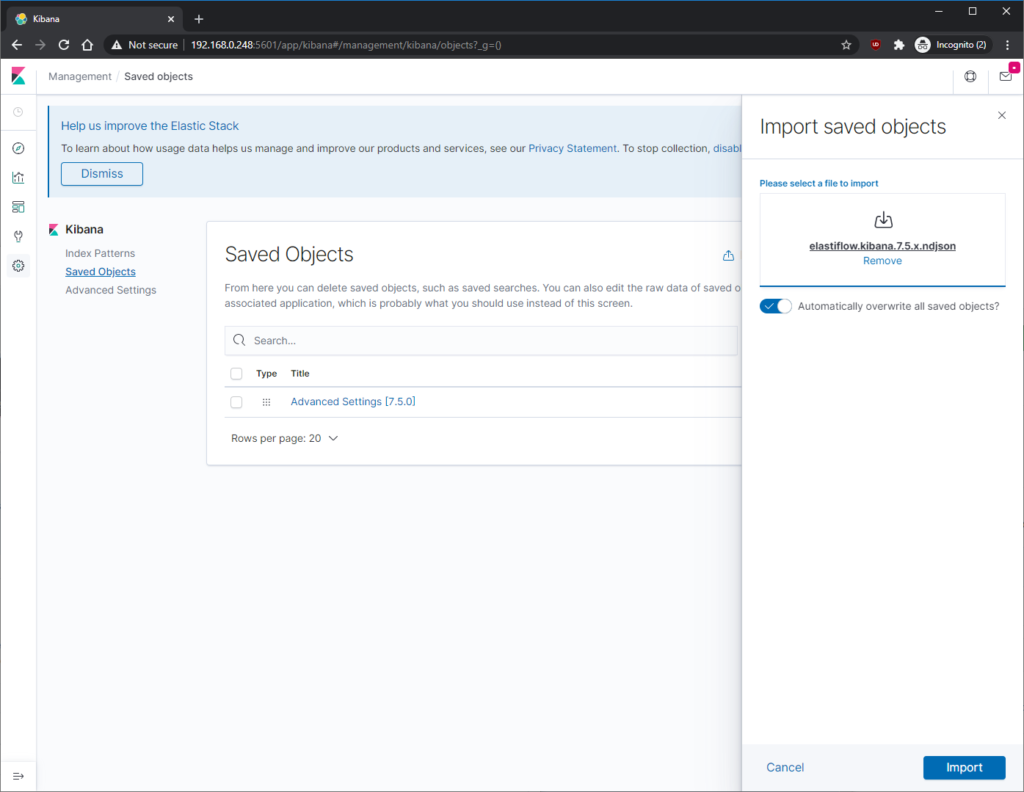Select Index Patterns in Kibana menu
The width and height of the screenshot is (1024, 792).
tap(100, 253)
